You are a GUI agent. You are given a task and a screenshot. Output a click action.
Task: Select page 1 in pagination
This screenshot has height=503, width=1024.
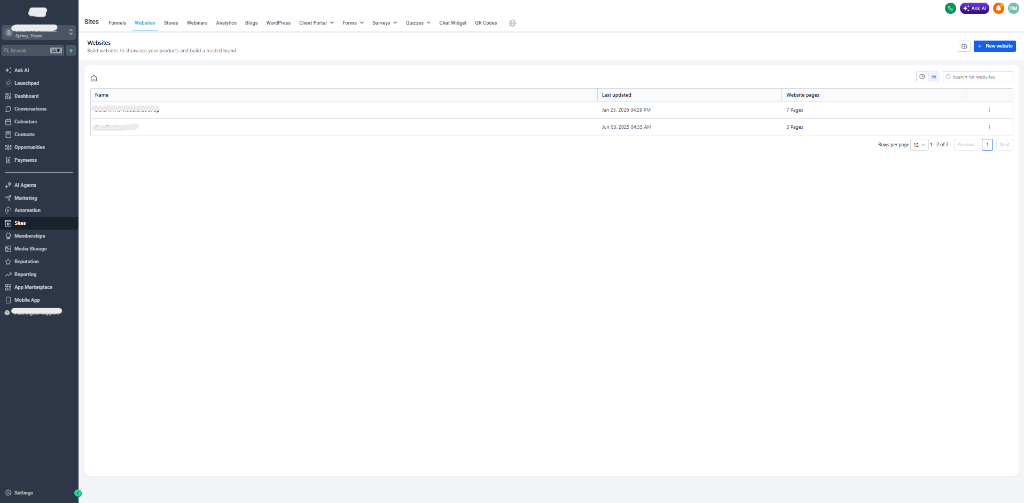click(987, 145)
